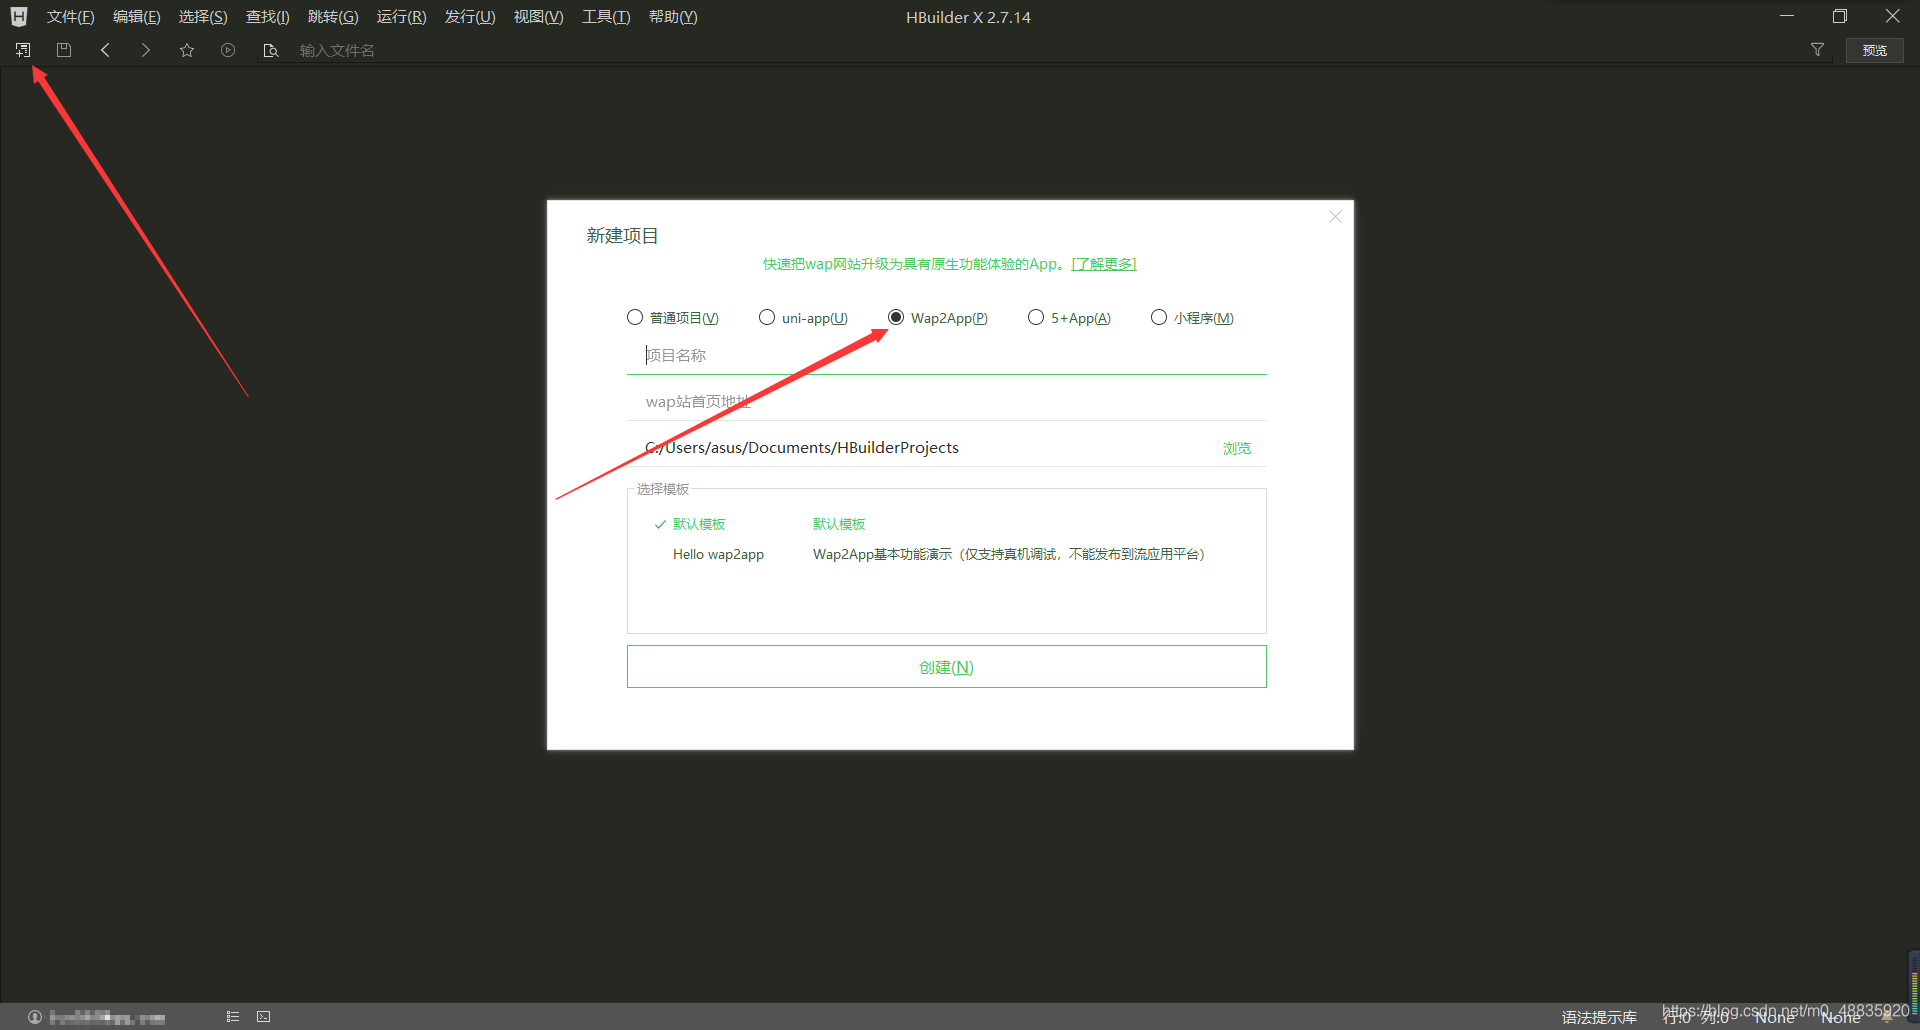Go forward with the right arrow icon
1920x1030 pixels.
tap(146, 50)
